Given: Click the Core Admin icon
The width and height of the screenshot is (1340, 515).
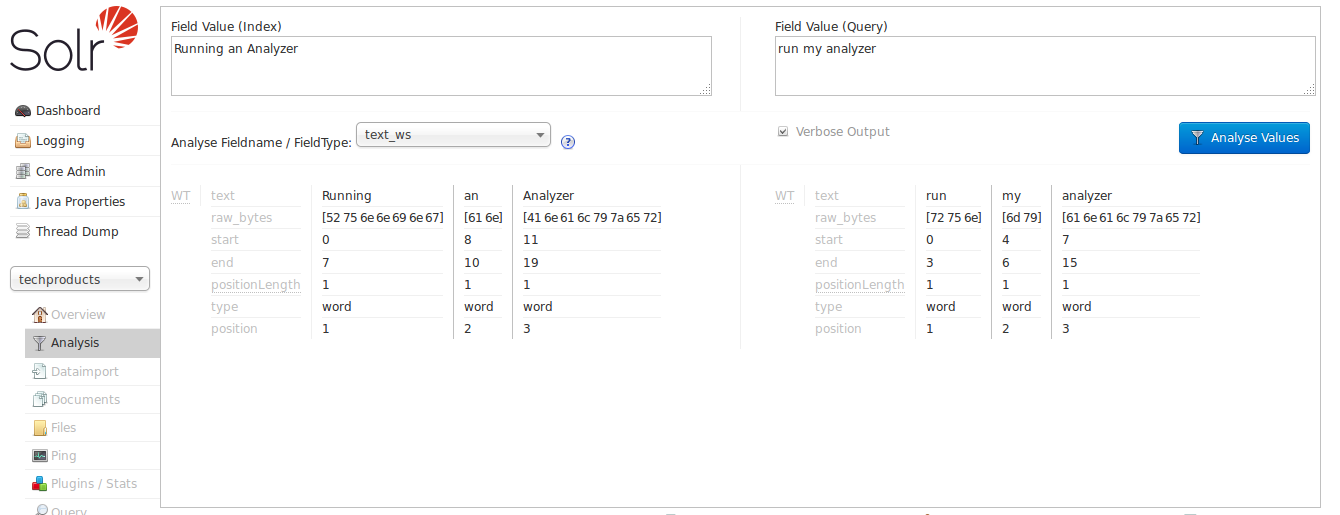Looking at the screenshot, I should click(23, 171).
